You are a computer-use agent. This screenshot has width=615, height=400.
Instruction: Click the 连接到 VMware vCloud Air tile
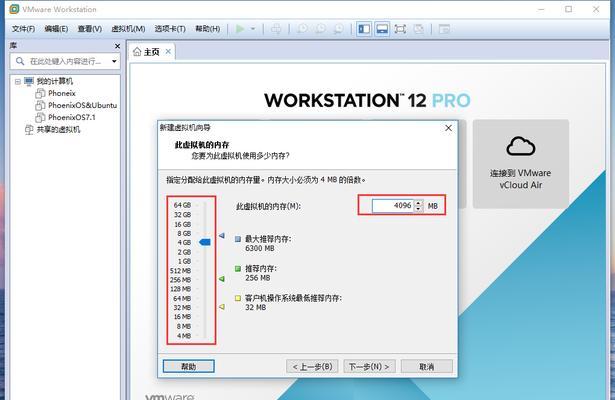coord(520,164)
